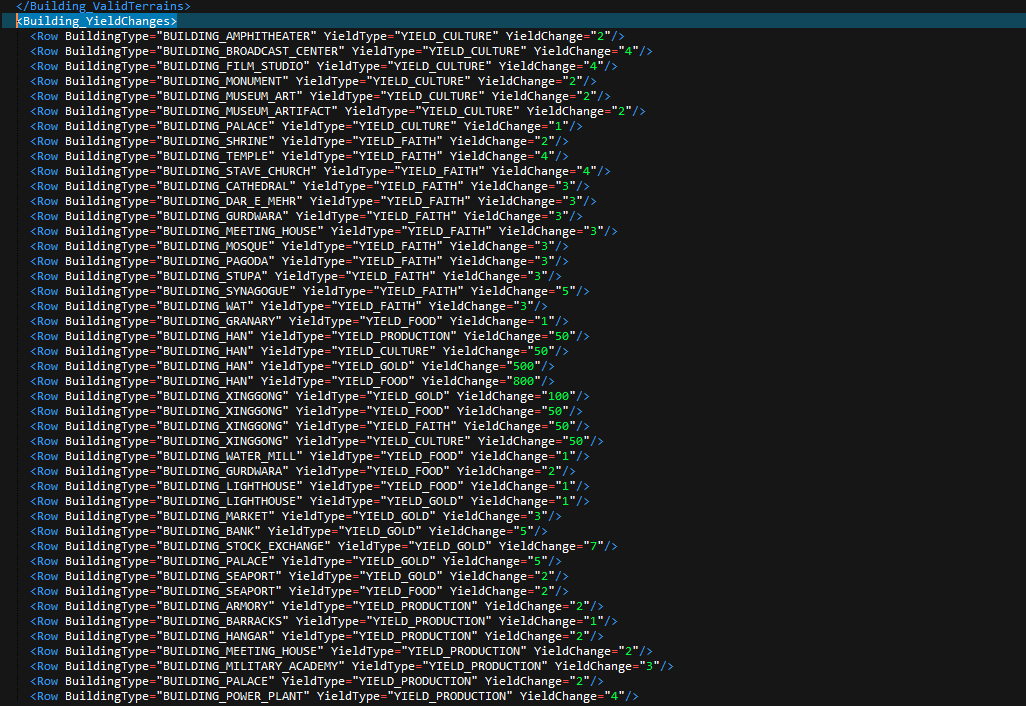This screenshot has height=706, width=1026.
Task: Click YIELD_CULTURE in the BUILDING_HAN row
Action: [x=383, y=351]
